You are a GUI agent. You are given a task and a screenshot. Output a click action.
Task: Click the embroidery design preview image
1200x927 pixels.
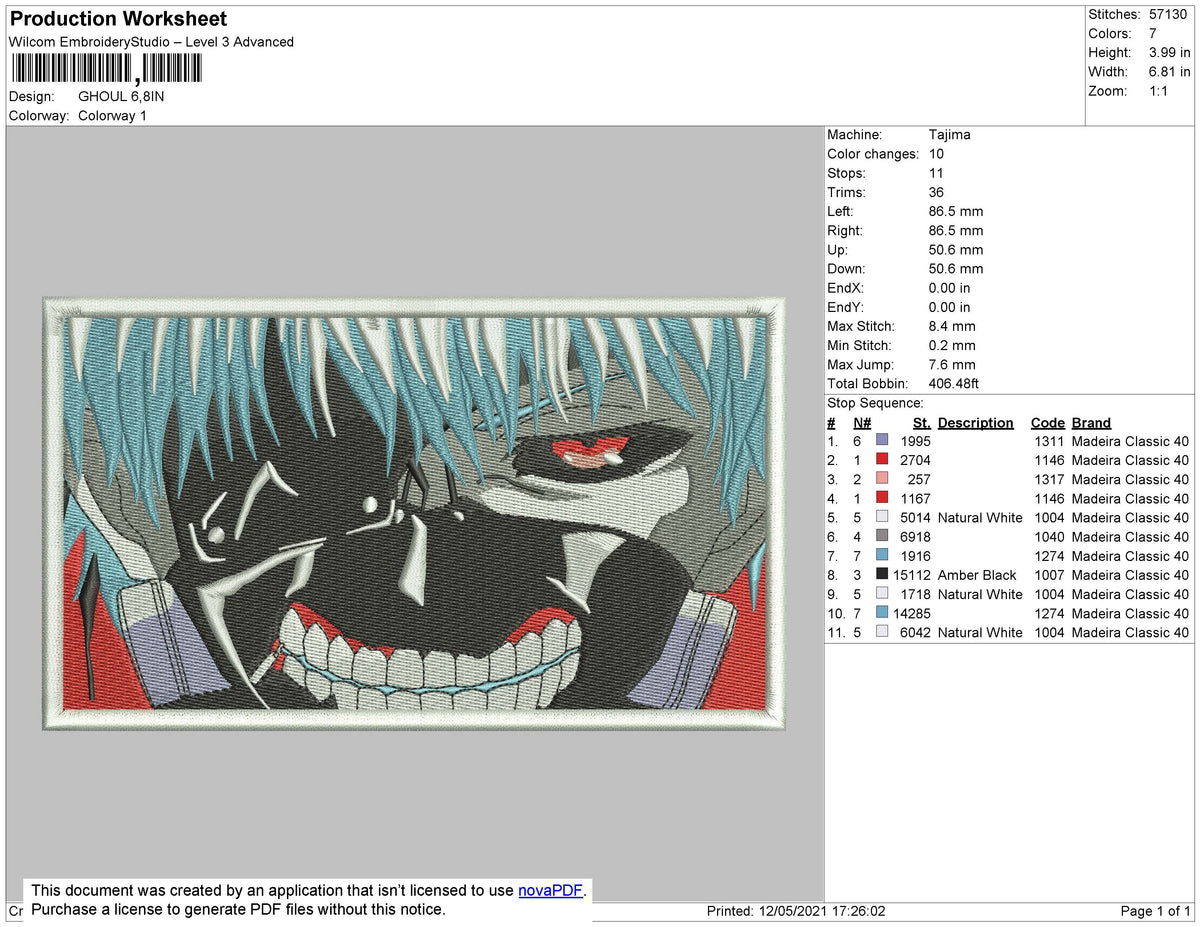tap(414, 513)
